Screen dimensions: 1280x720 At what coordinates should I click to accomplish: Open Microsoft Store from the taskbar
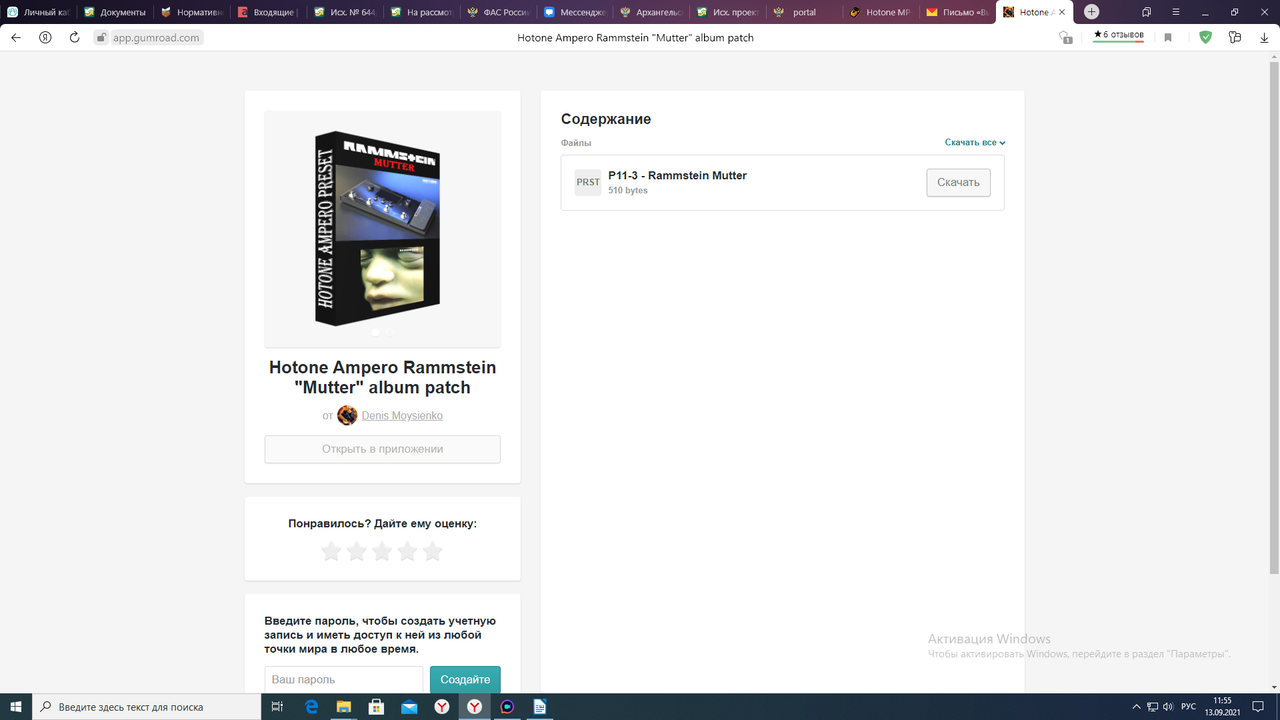coord(376,706)
